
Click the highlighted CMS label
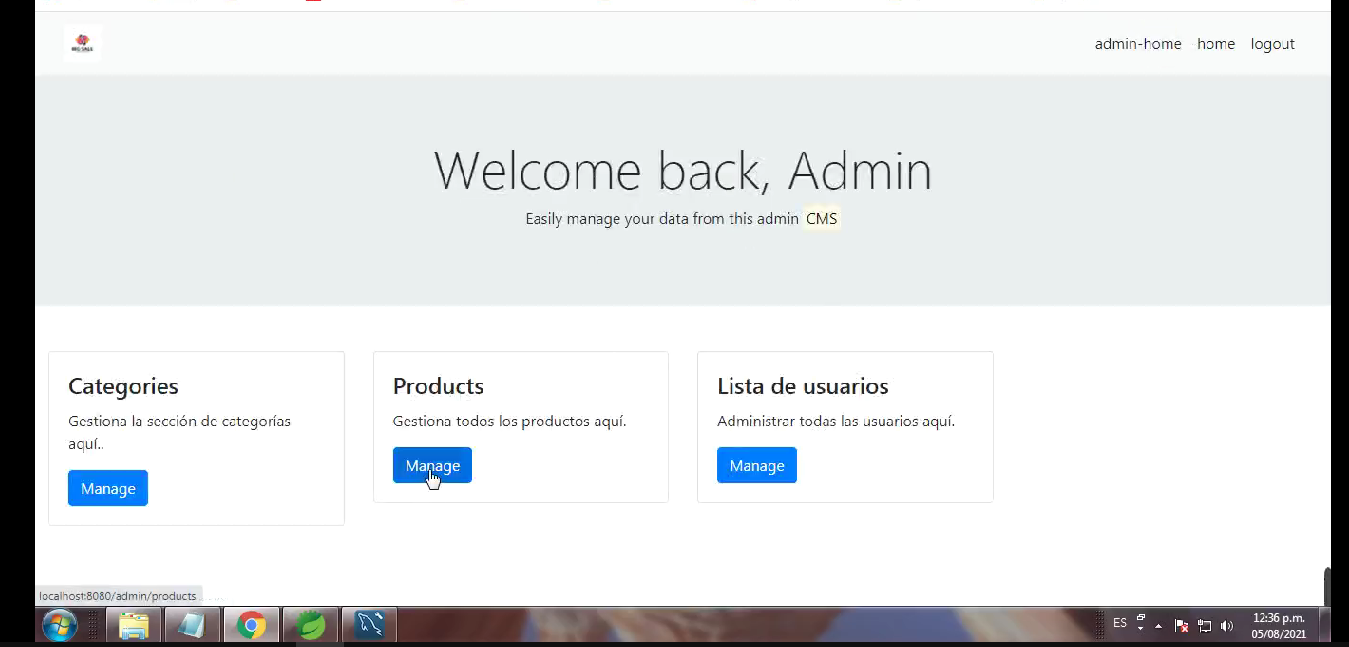(821, 218)
